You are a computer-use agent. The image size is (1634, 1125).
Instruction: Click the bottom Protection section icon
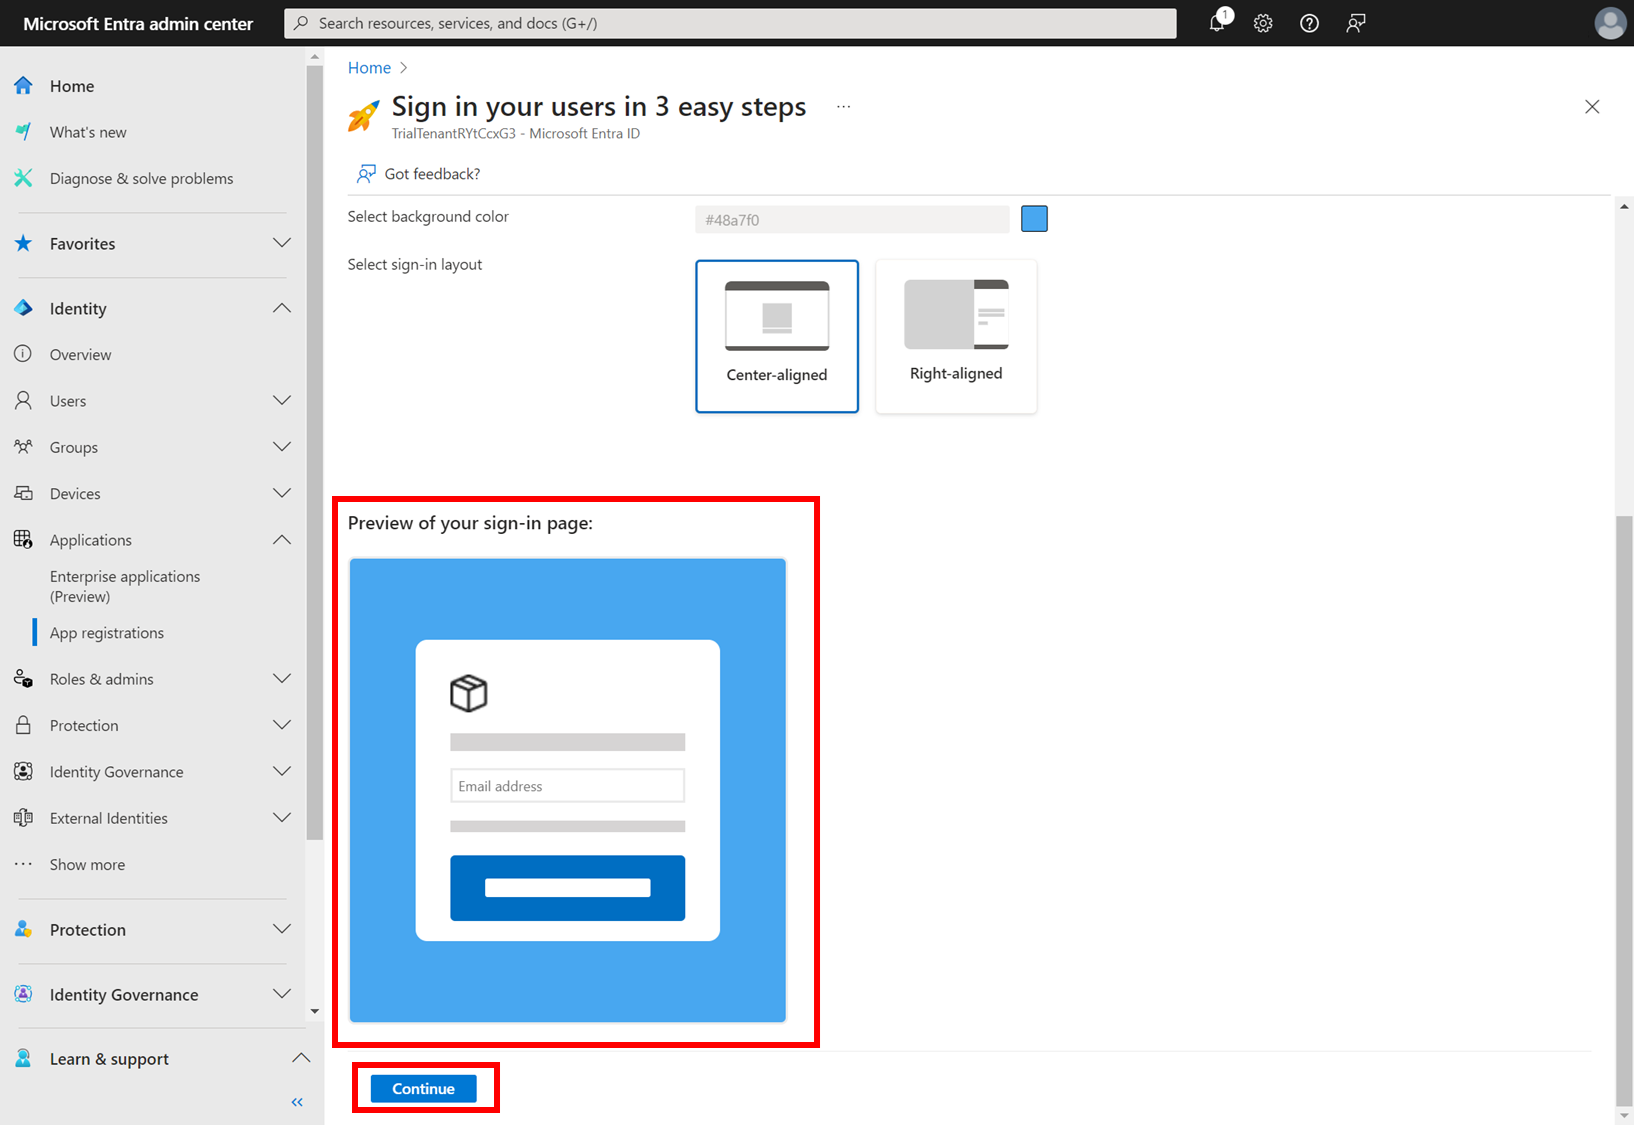pyautogui.click(x=23, y=929)
